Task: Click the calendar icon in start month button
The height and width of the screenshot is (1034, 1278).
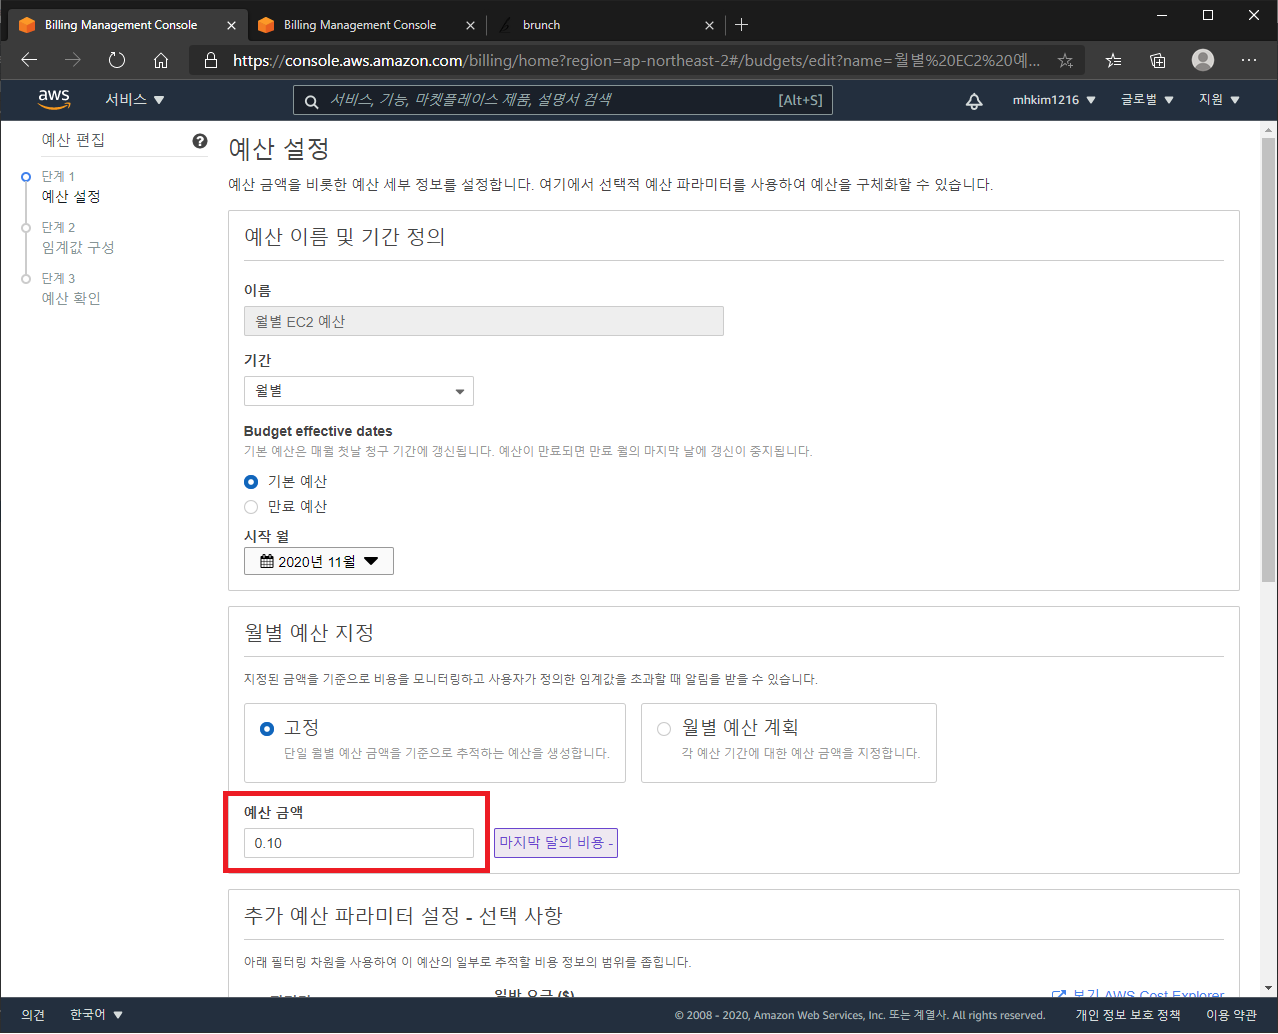Action: (x=267, y=561)
